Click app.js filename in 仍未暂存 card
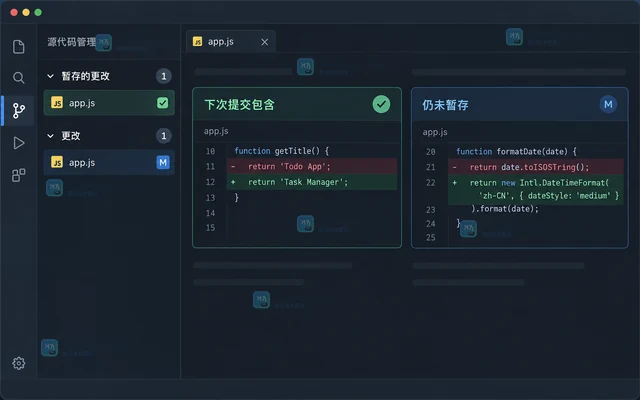 (435, 132)
